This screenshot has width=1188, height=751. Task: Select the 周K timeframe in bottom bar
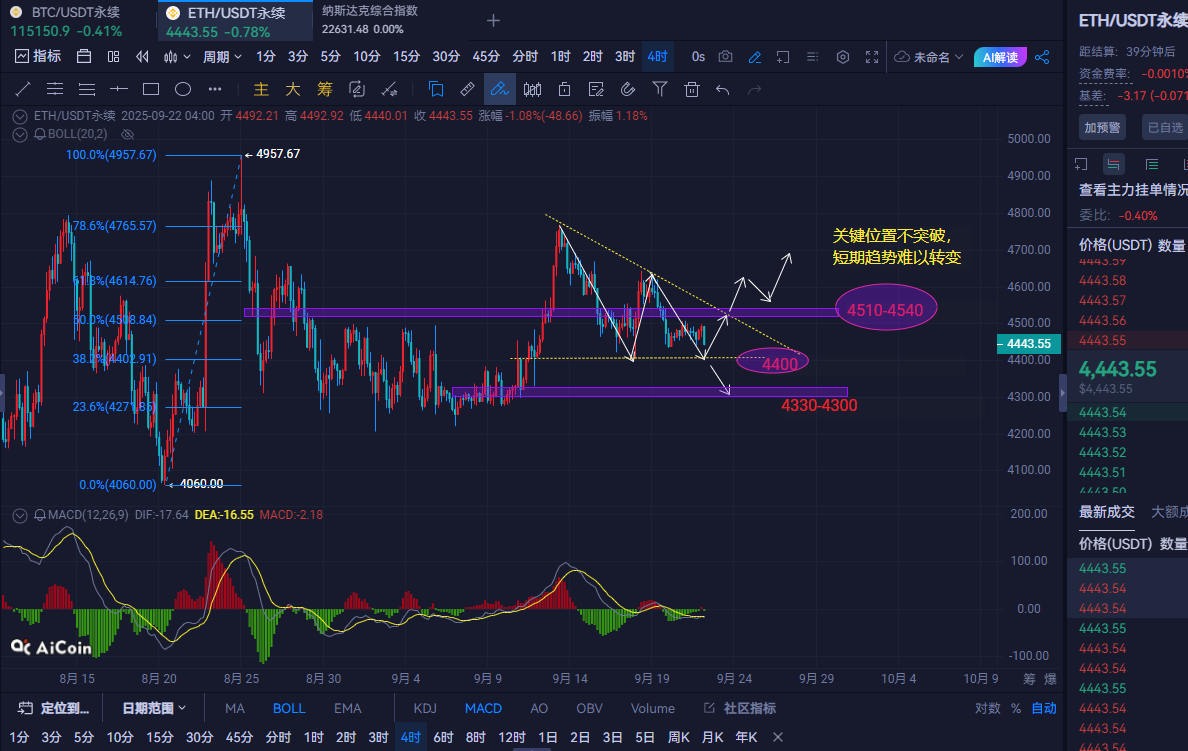tap(679, 737)
